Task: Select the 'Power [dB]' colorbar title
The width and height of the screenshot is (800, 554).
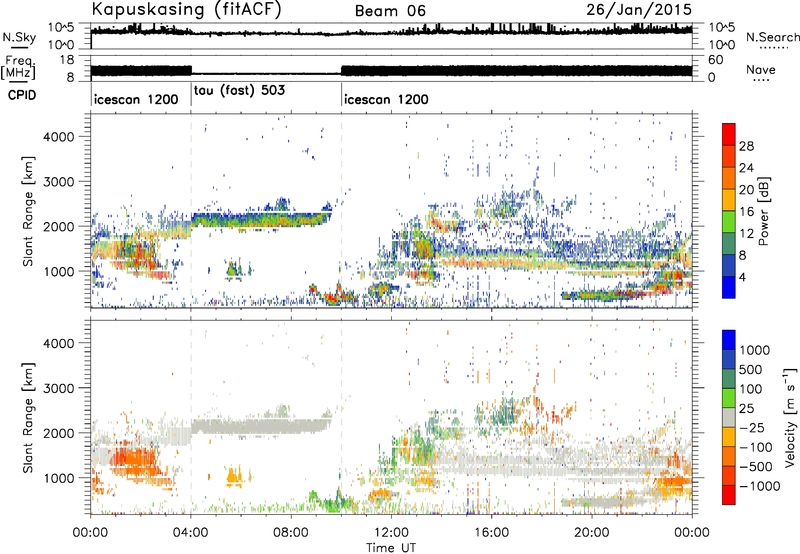Action: pyautogui.click(x=763, y=211)
